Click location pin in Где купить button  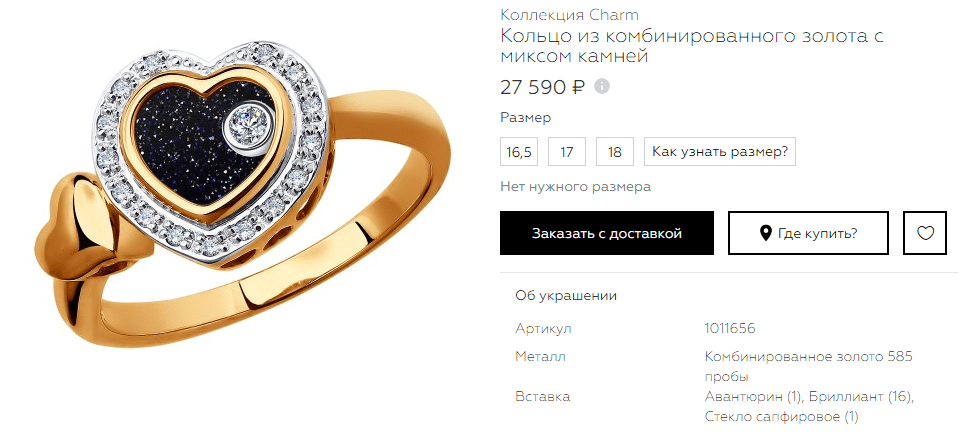point(766,234)
